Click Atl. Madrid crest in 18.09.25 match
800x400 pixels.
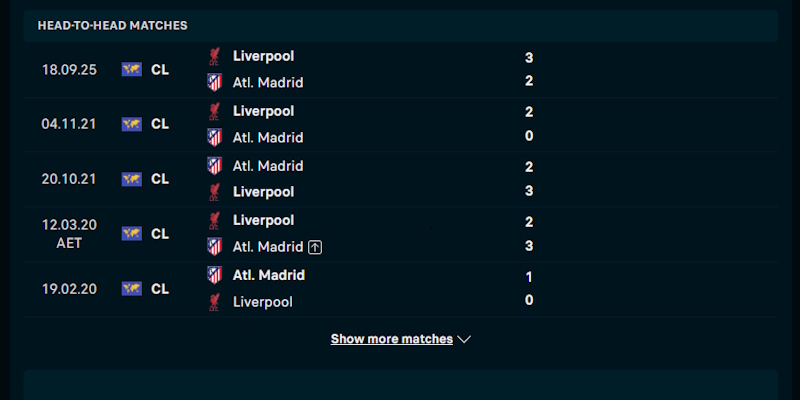click(214, 82)
